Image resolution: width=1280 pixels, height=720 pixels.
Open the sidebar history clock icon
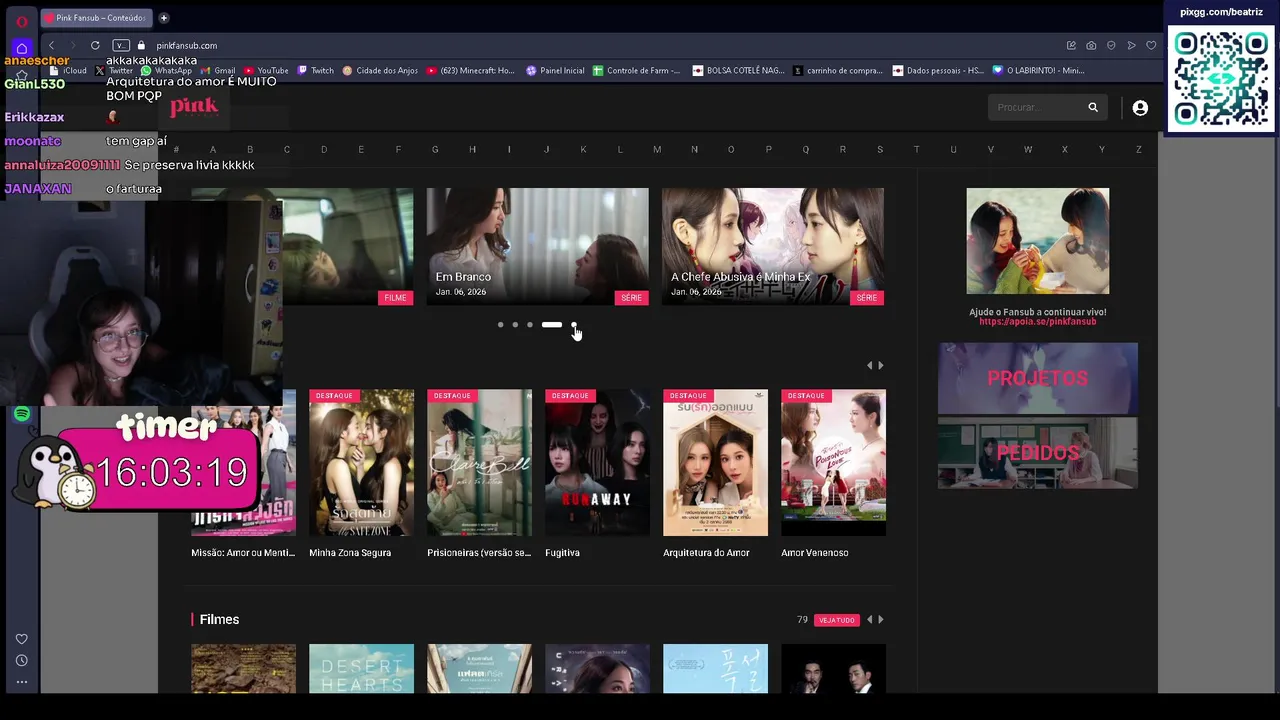pyautogui.click(x=21, y=660)
